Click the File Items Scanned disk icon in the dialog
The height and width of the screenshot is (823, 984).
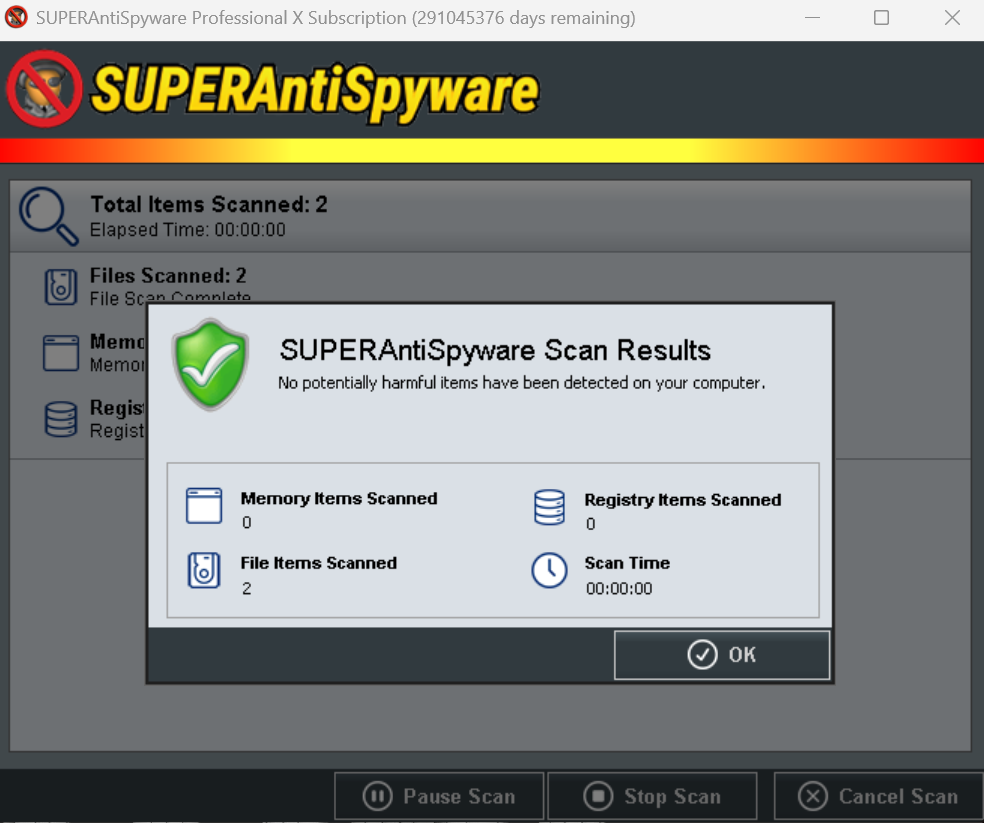click(204, 570)
